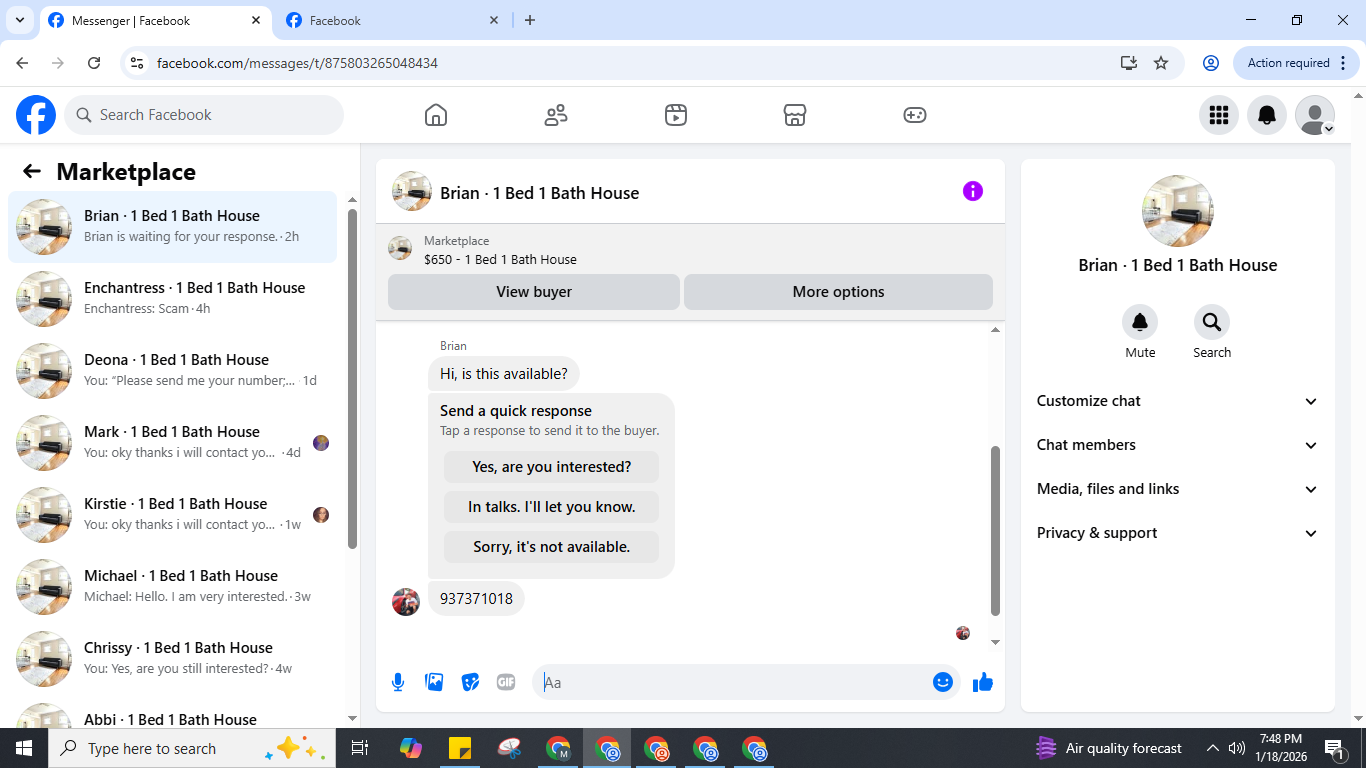Open Windows Start menu
The image size is (1366, 768).
[24, 748]
